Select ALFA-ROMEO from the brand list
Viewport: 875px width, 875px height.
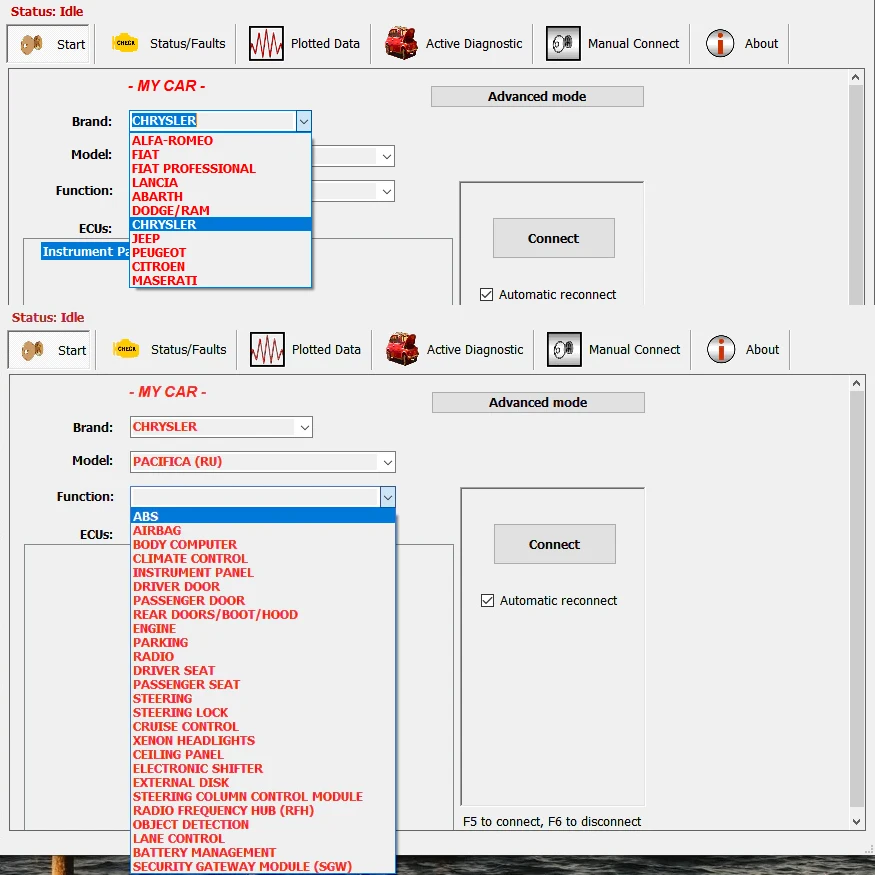point(220,141)
